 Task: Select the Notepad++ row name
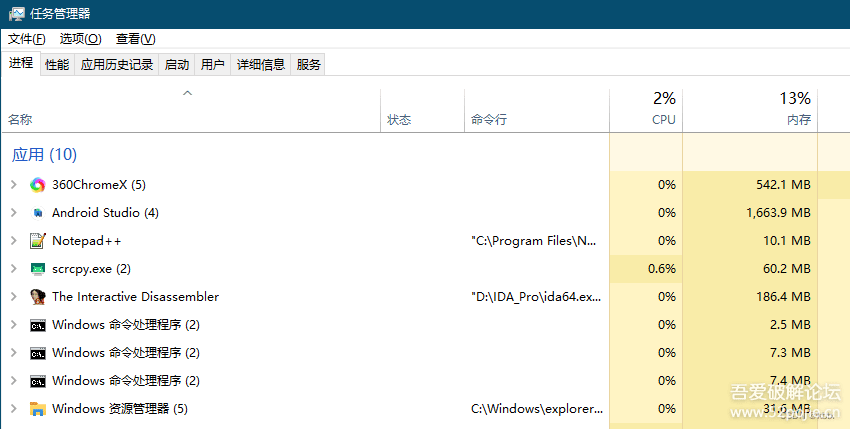(87, 241)
